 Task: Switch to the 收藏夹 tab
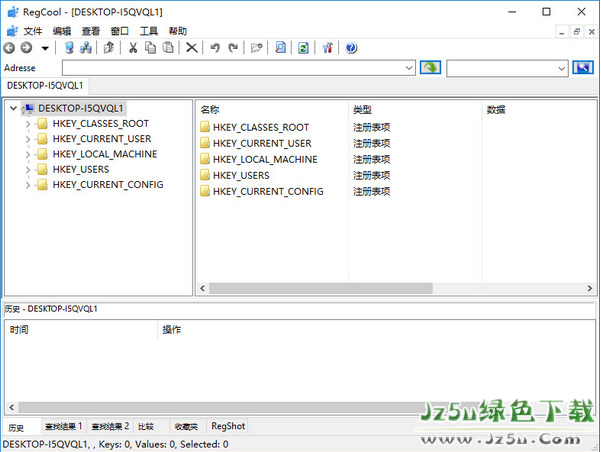pos(186,426)
